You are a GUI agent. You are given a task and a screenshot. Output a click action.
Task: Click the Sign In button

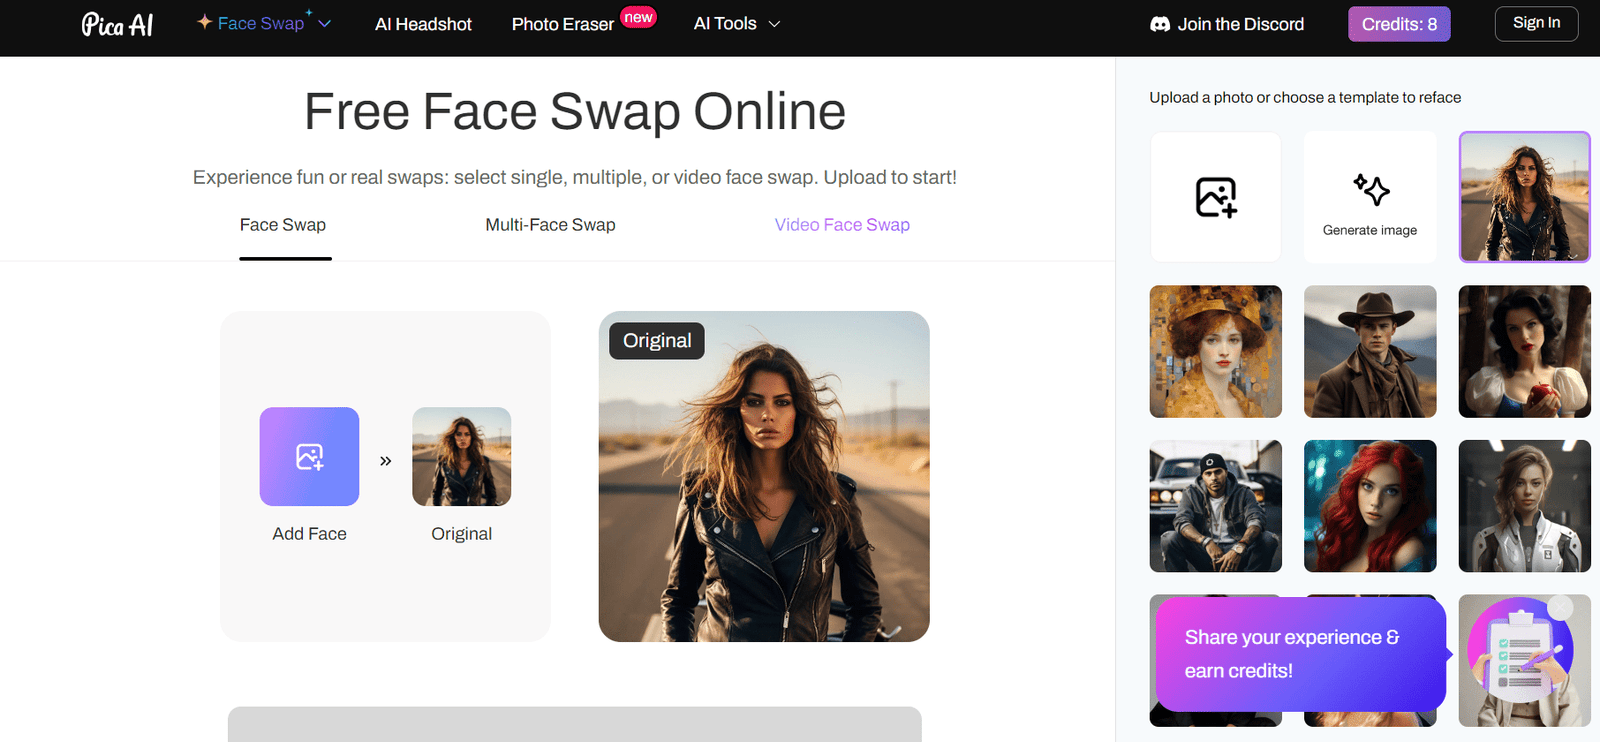click(1536, 23)
